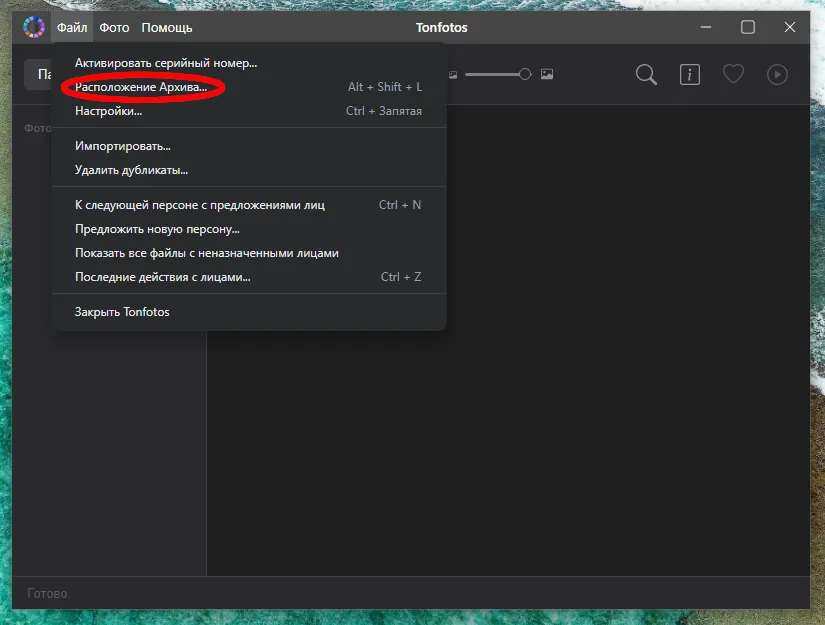The height and width of the screenshot is (625, 825).
Task: Choose Предложить новую персону
Action: [x=157, y=229]
